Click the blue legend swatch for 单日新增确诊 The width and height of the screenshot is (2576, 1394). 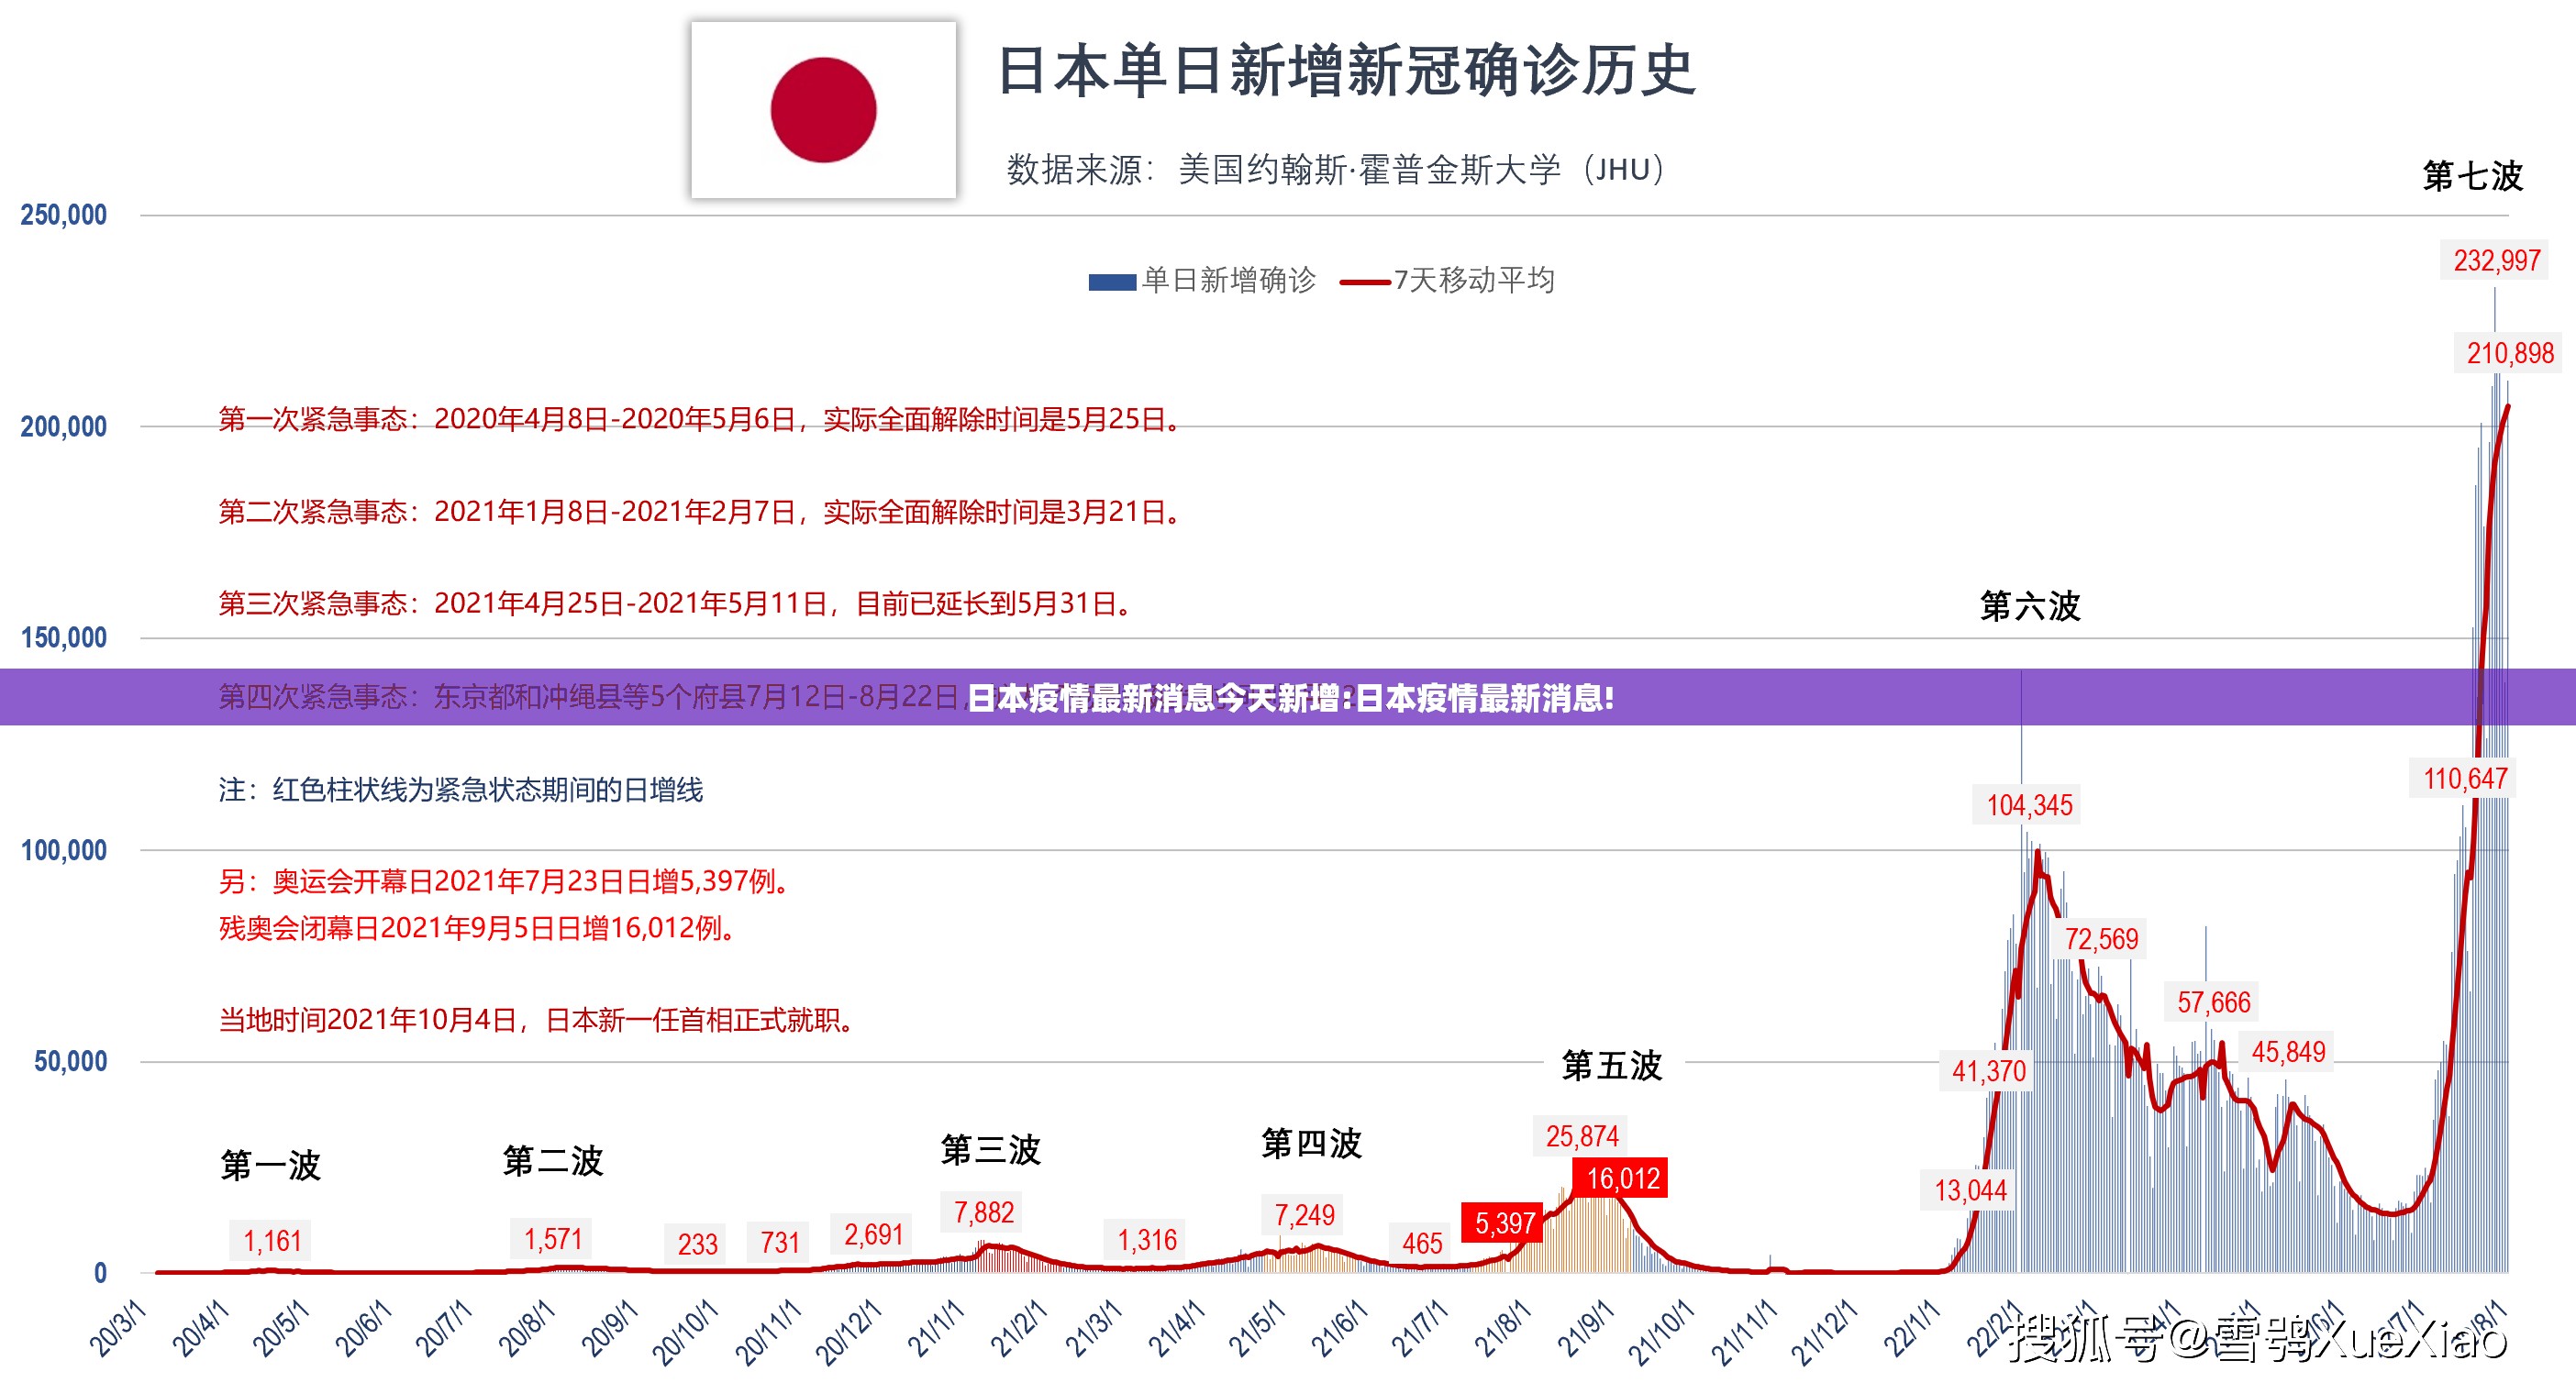(x=1112, y=282)
